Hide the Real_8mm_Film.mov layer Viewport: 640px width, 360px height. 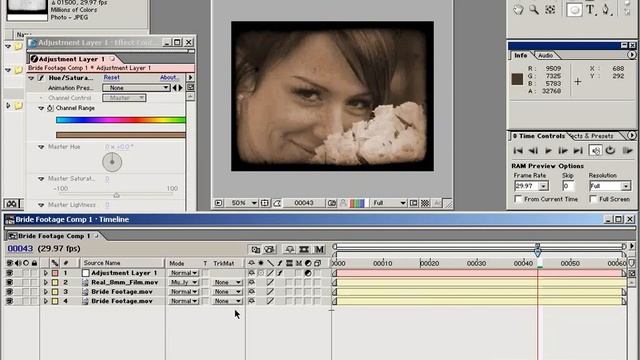9,282
